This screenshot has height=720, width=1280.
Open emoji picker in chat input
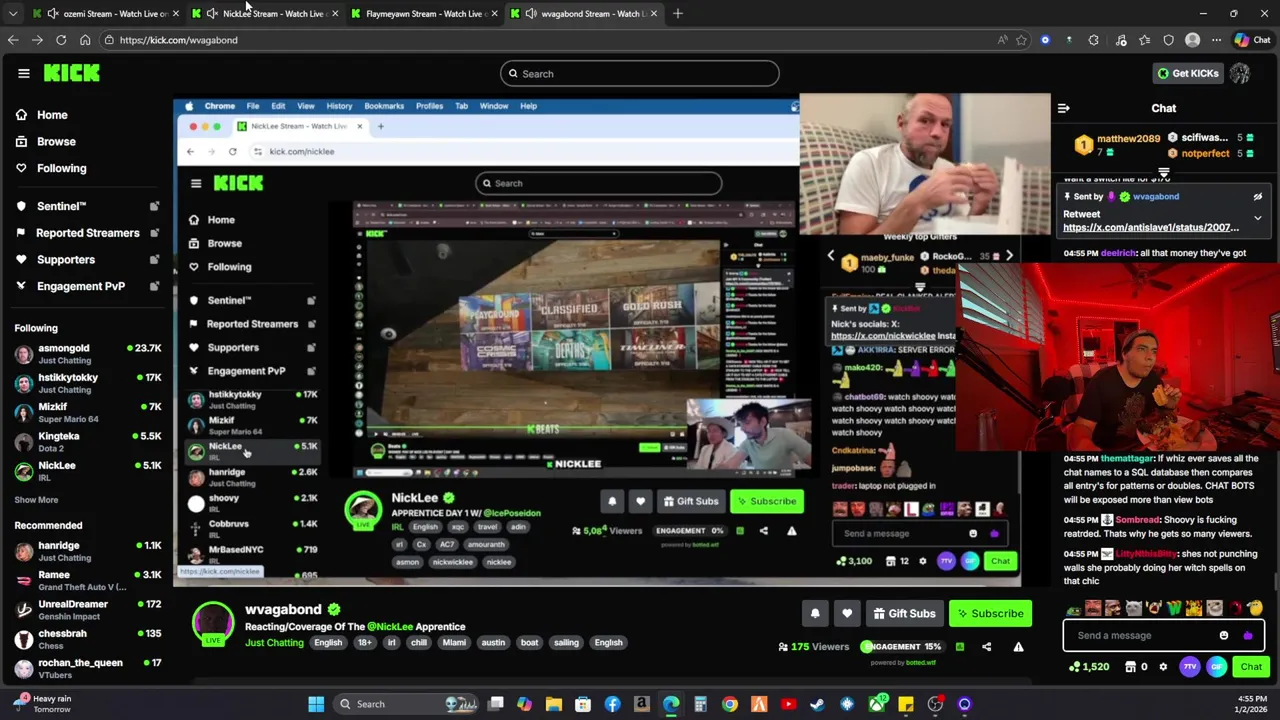tap(1224, 635)
